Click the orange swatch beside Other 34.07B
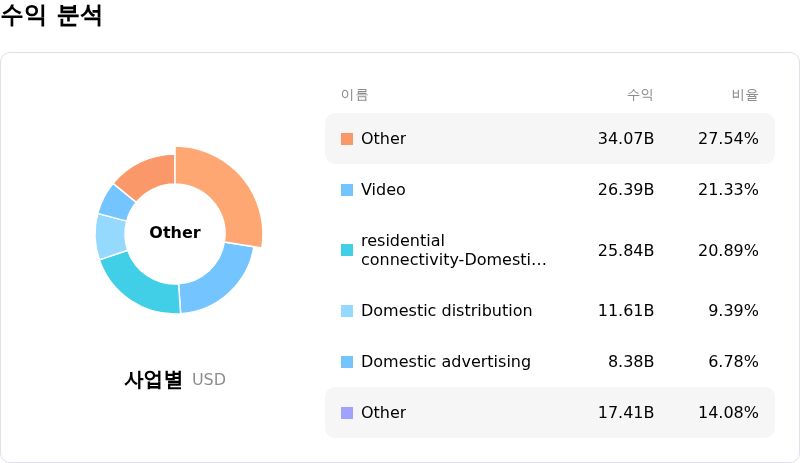This screenshot has width=800, height=463. pos(346,139)
